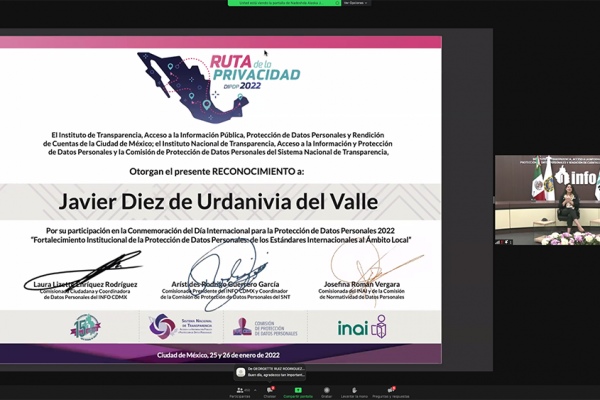Screen dimensions: 600x400
Task: Click the signer name Arístides Rodrigo Guerrero García
Action: (x=225, y=284)
